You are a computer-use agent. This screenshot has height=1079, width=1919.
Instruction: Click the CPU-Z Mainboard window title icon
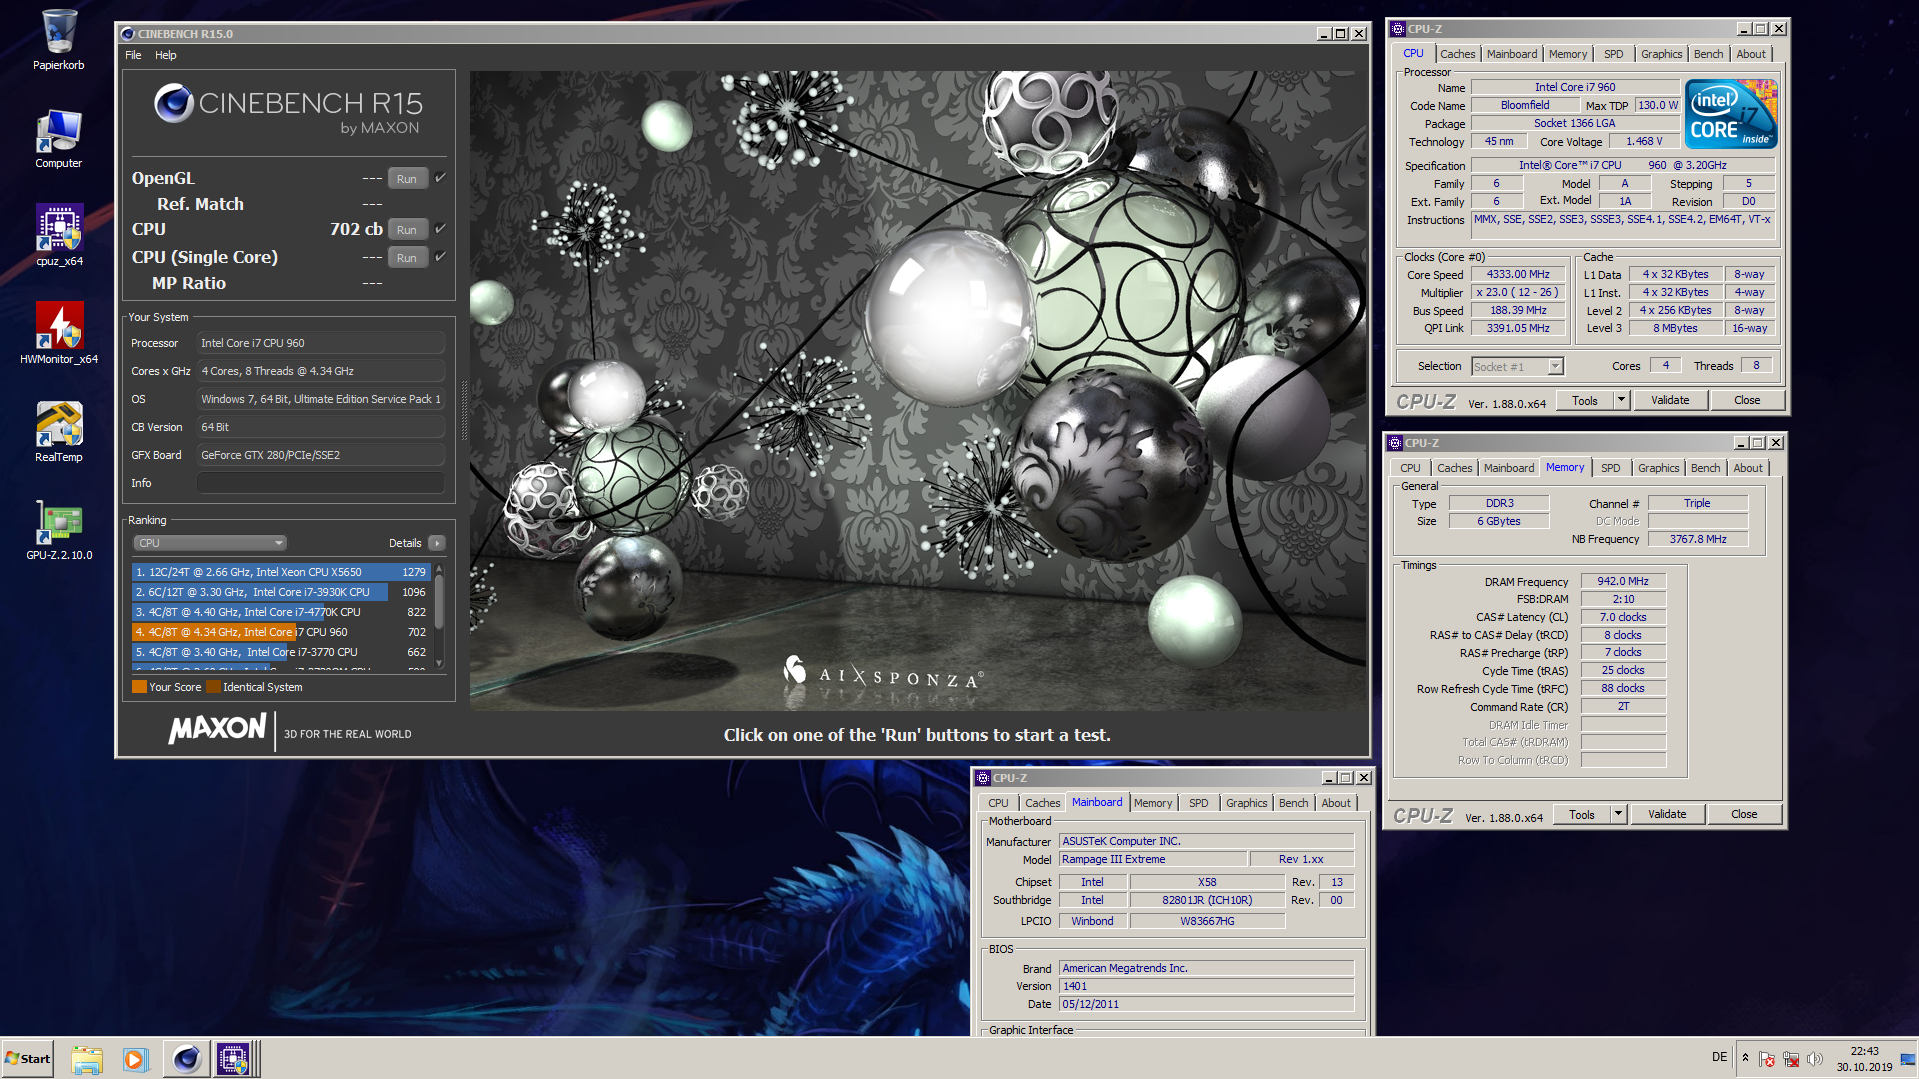[983, 778]
